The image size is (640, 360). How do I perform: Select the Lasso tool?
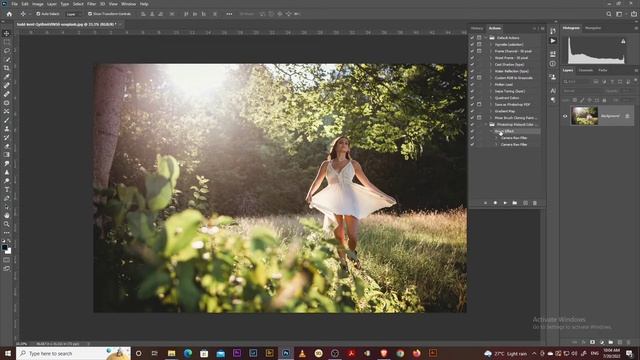[x=7, y=51]
